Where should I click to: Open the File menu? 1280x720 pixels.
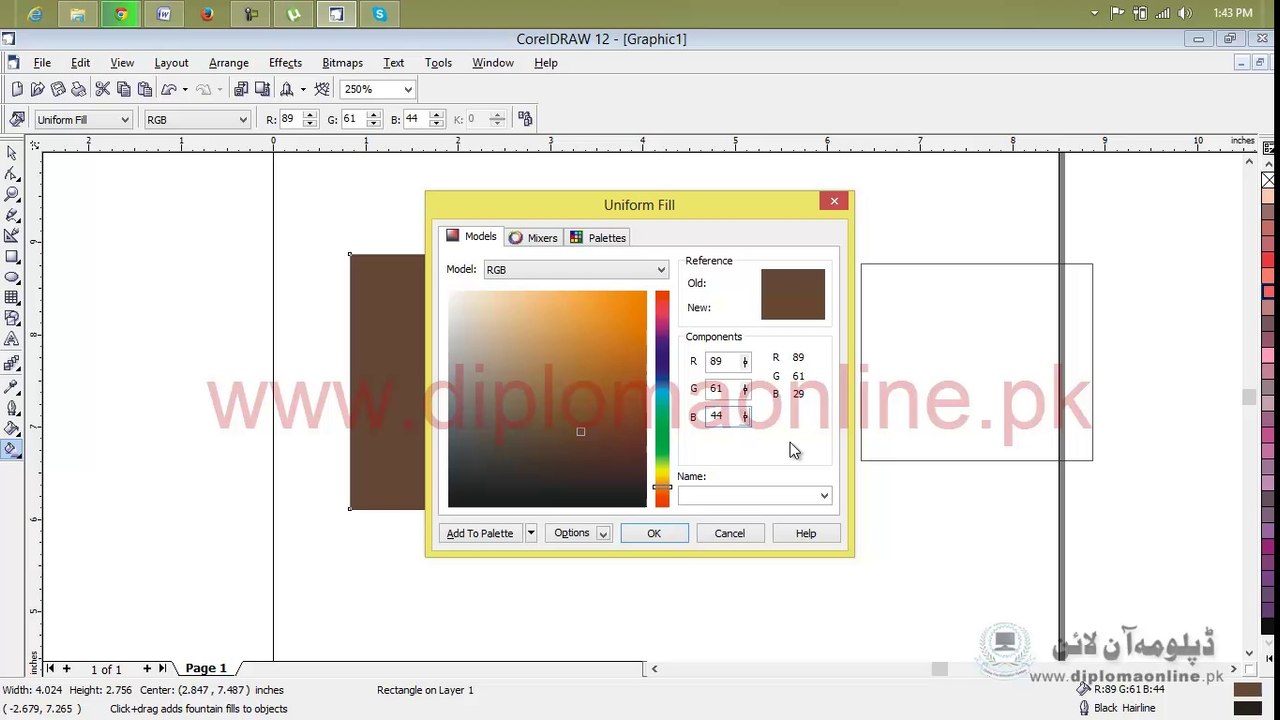click(x=42, y=62)
